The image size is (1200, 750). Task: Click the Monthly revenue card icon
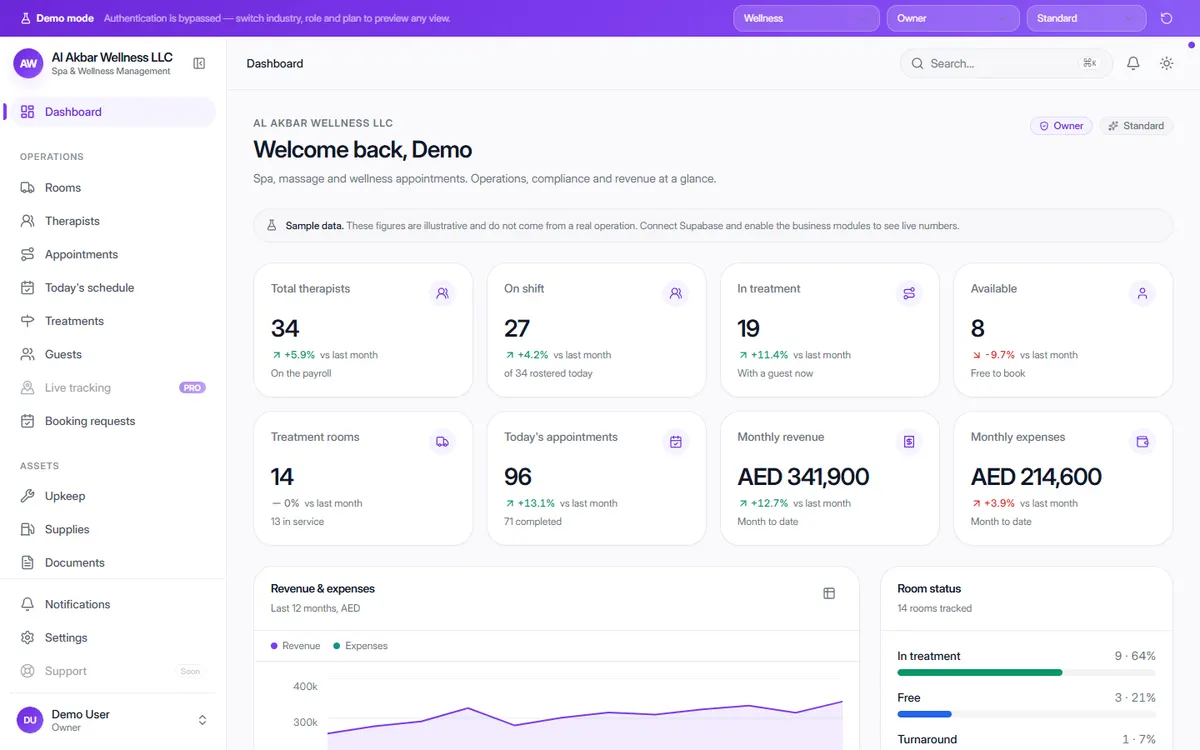(909, 441)
